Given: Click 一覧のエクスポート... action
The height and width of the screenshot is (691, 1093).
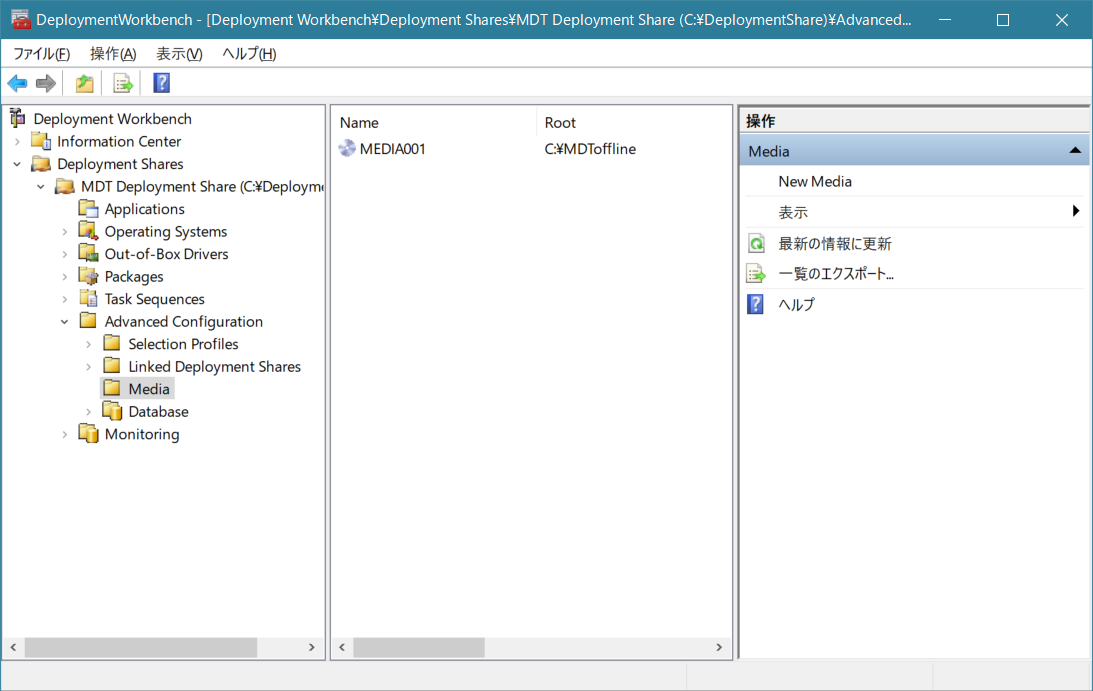Looking at the screenshot, I should (836, 273).
